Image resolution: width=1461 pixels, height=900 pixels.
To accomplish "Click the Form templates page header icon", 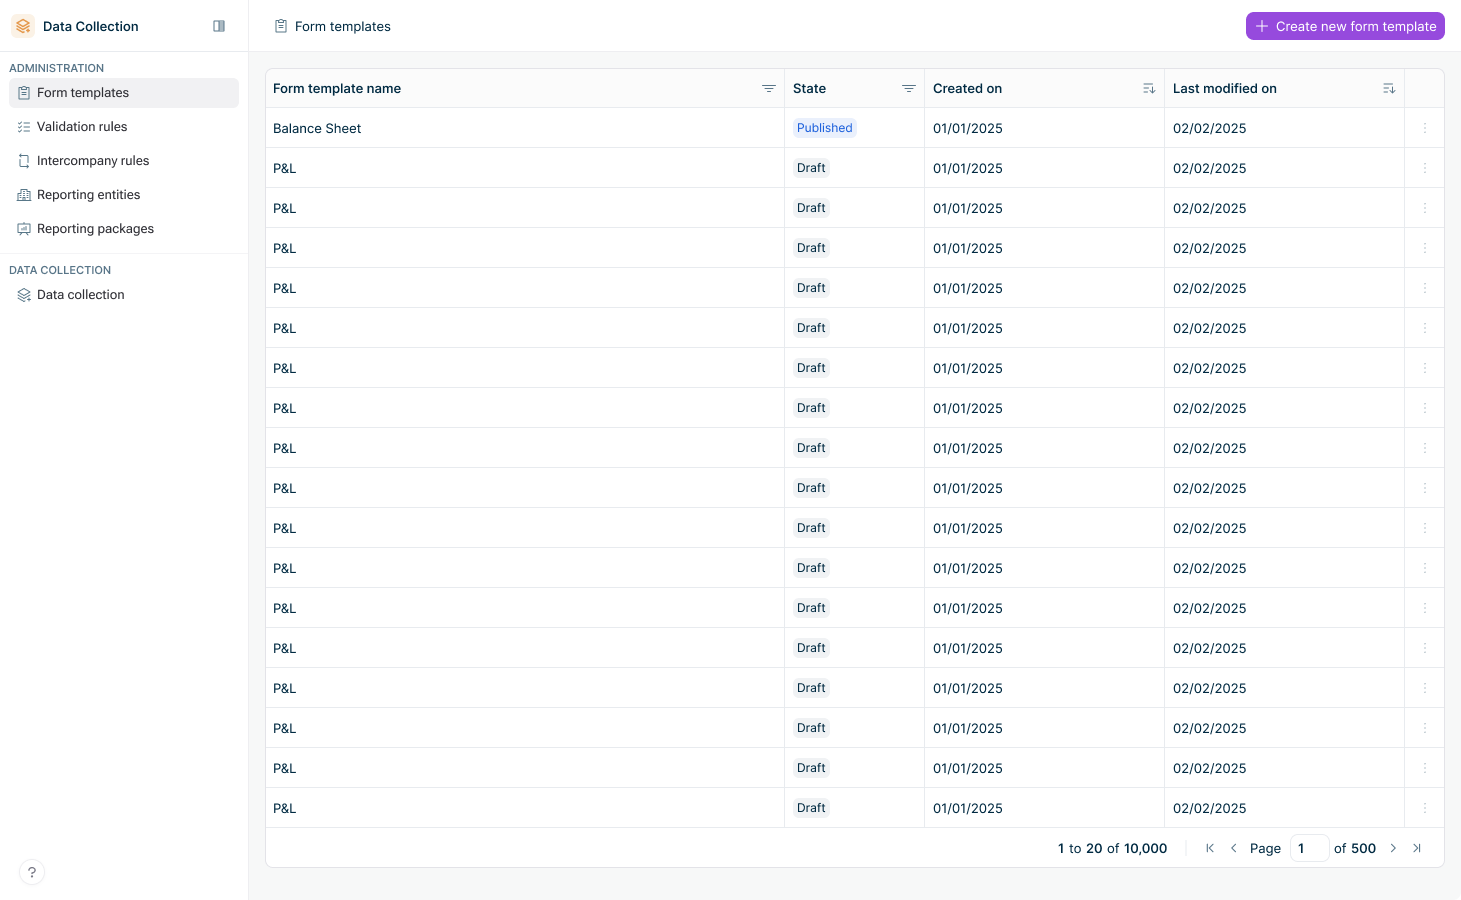I will [280, 26].
